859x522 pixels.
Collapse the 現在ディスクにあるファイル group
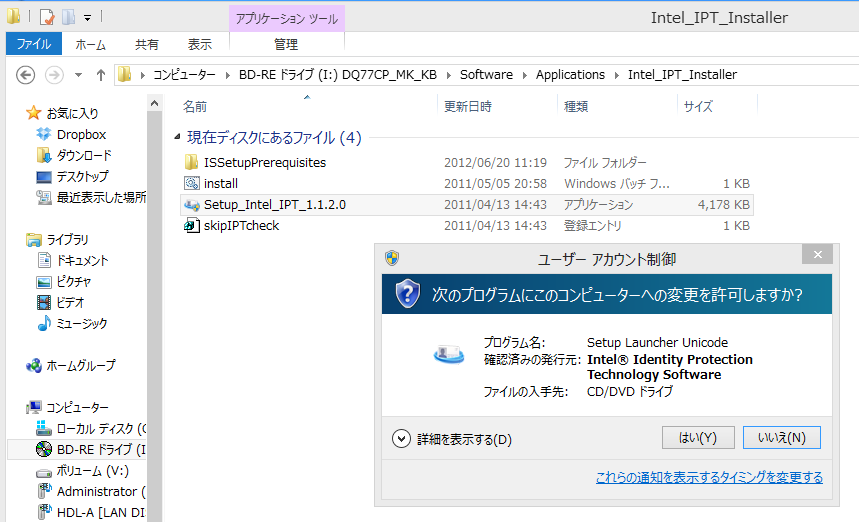pyautogui.click(x=177, y=136)
